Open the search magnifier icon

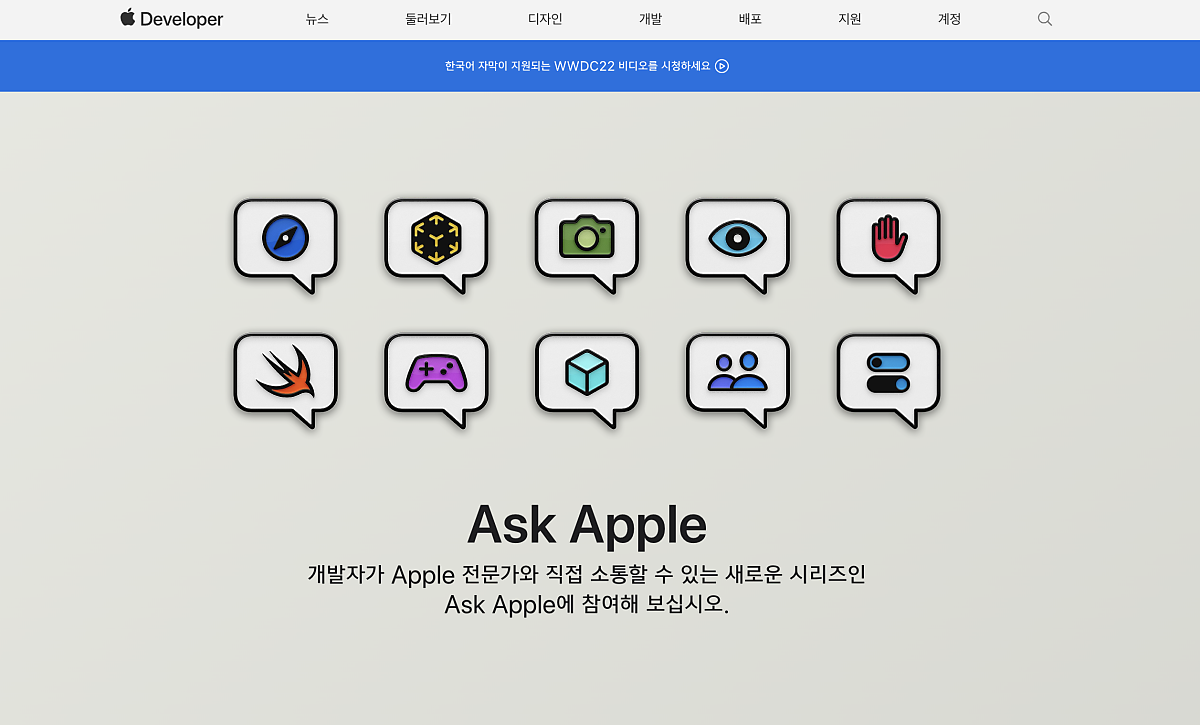[1045, 19]
